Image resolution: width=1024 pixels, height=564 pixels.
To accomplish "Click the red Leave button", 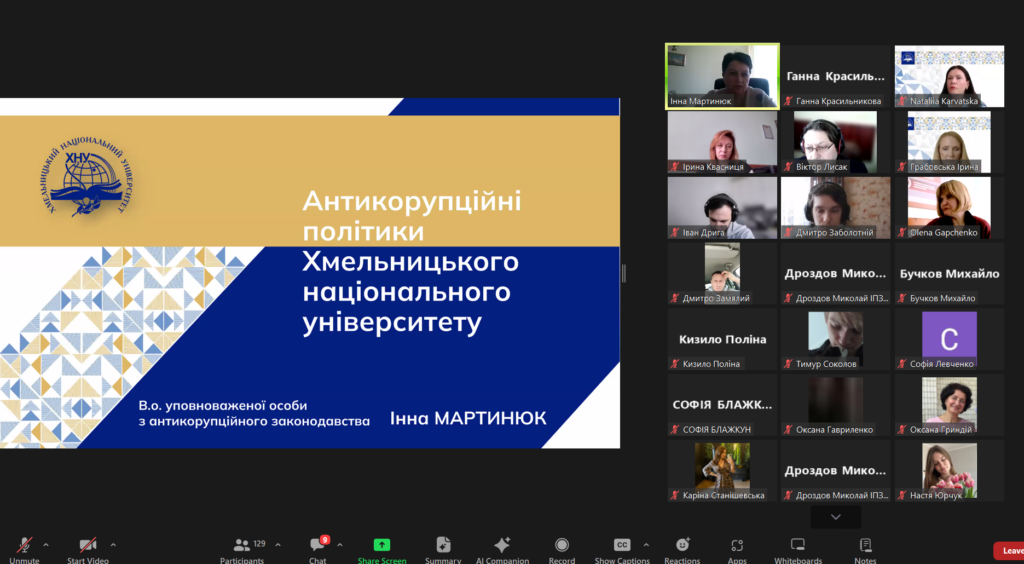I will [x=1009, y=551].
